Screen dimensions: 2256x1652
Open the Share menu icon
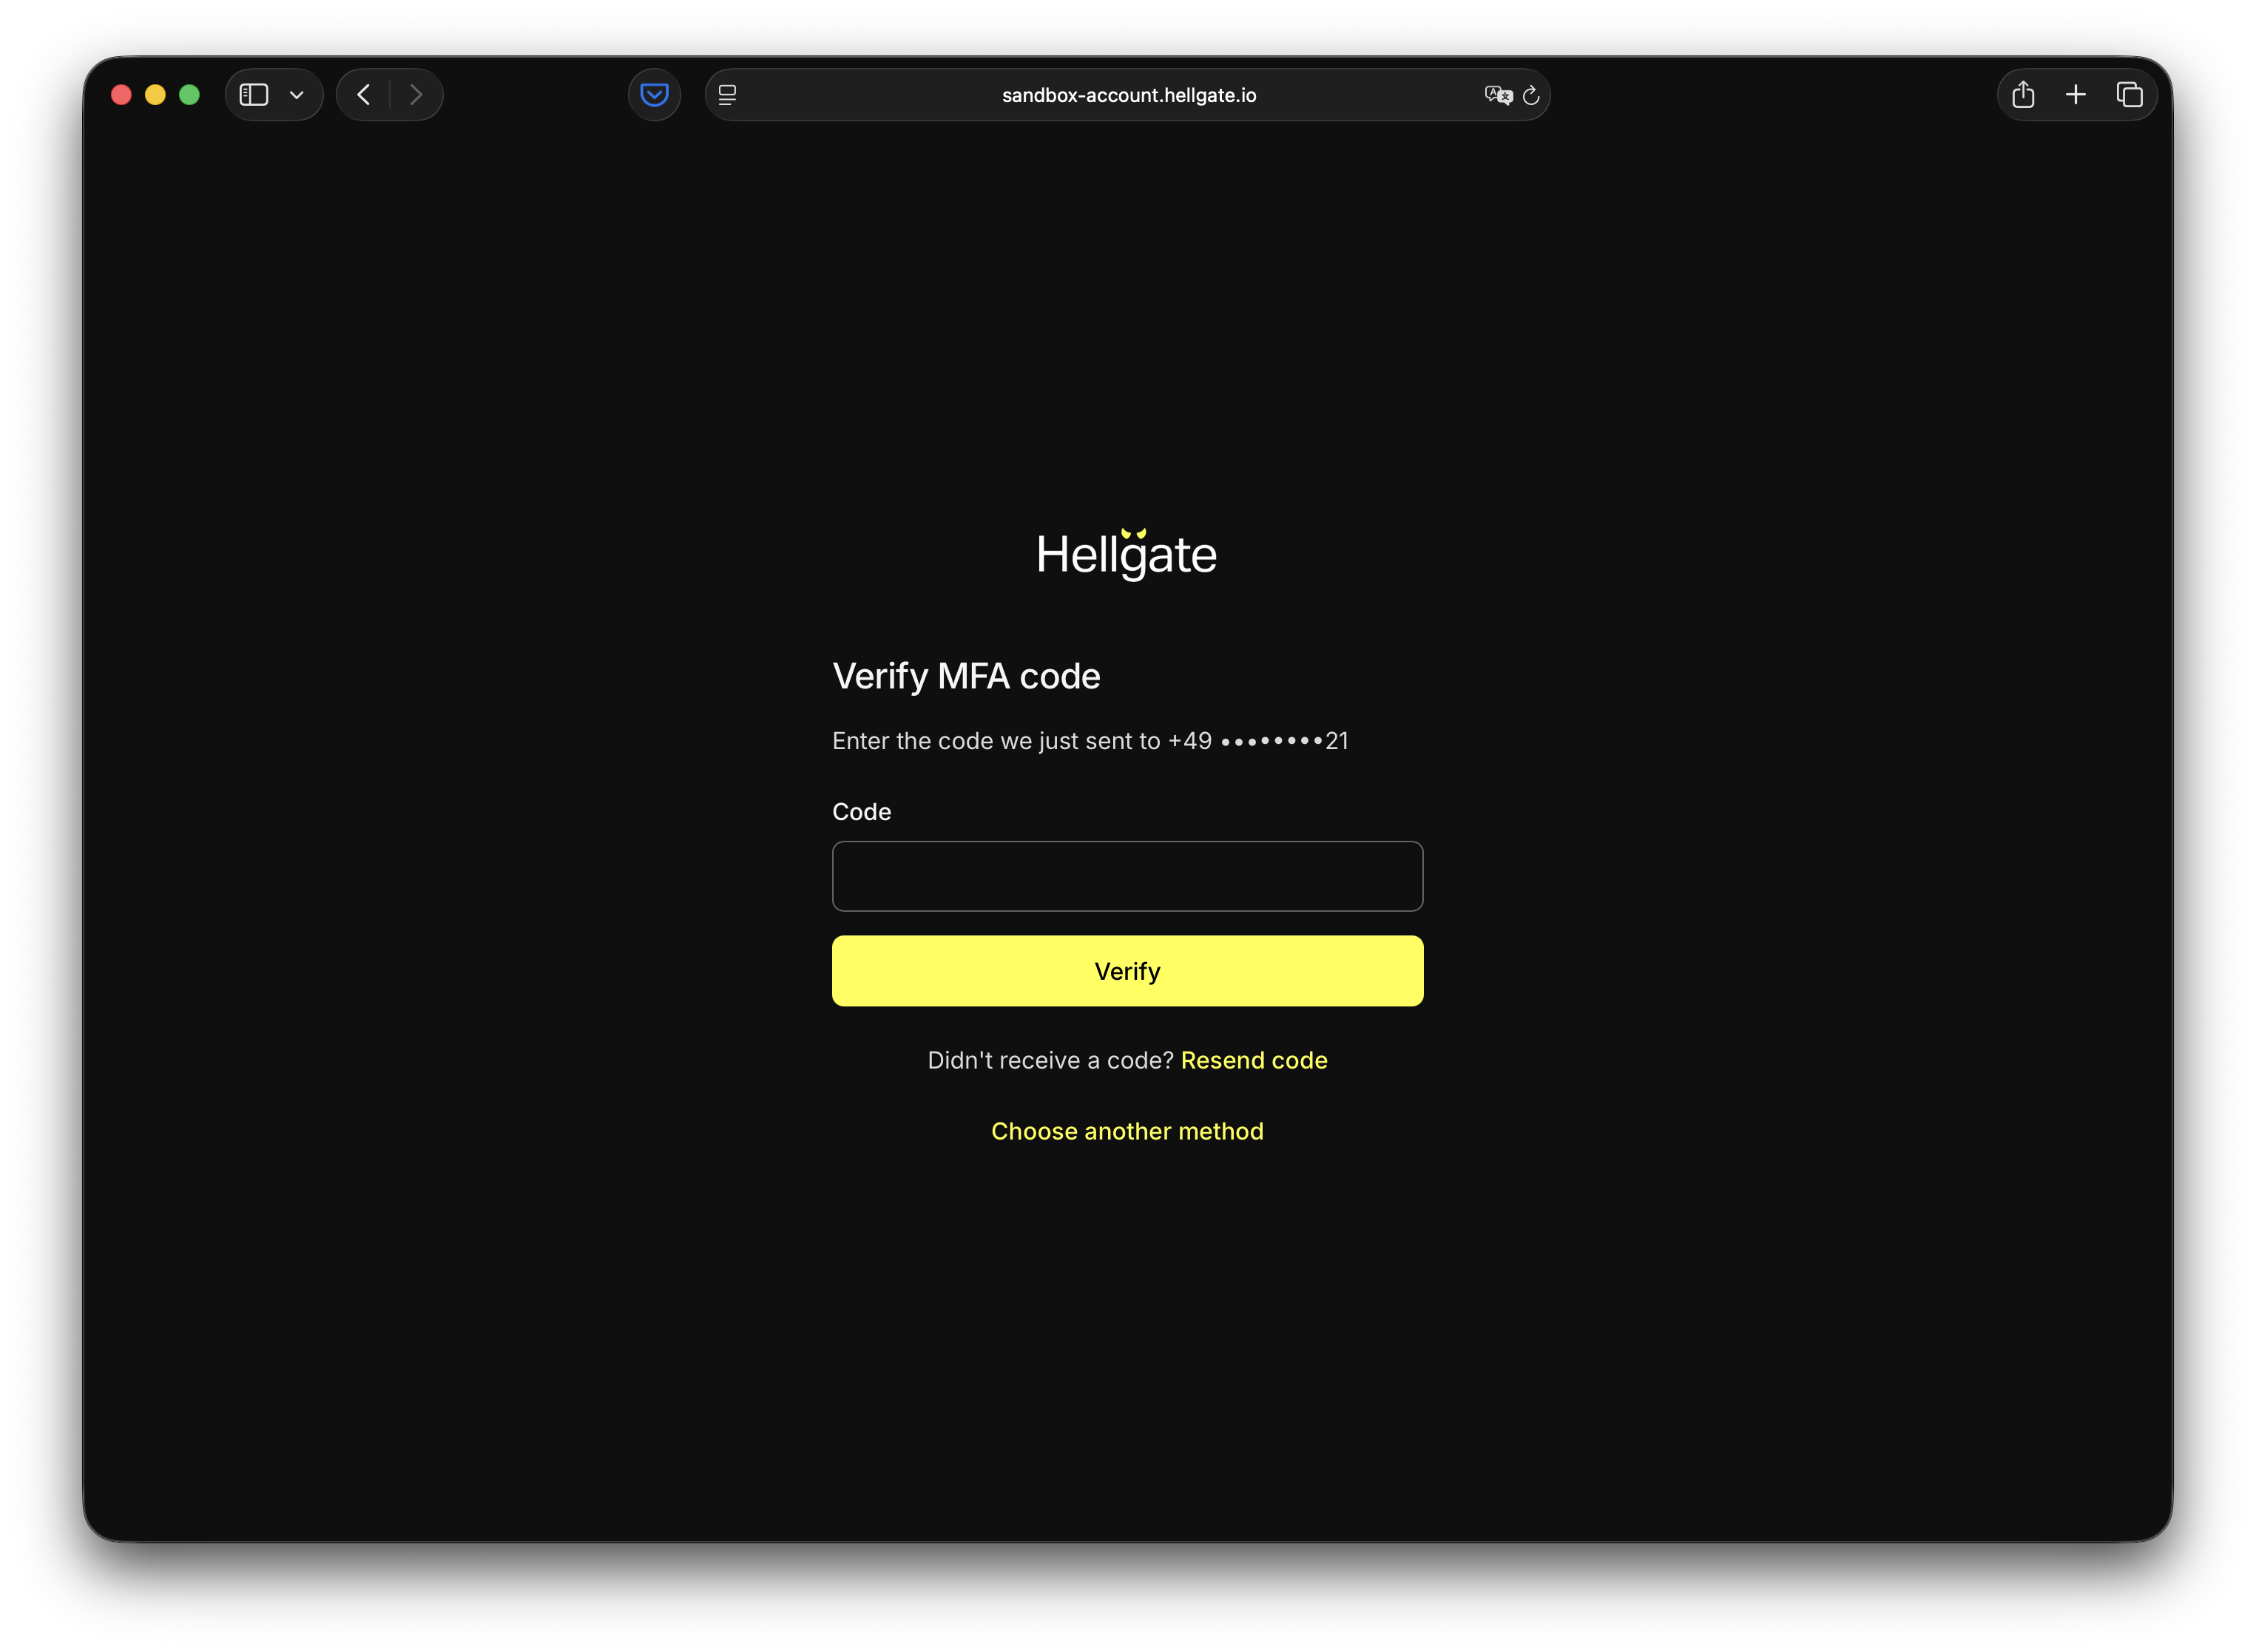(2023, 95)
